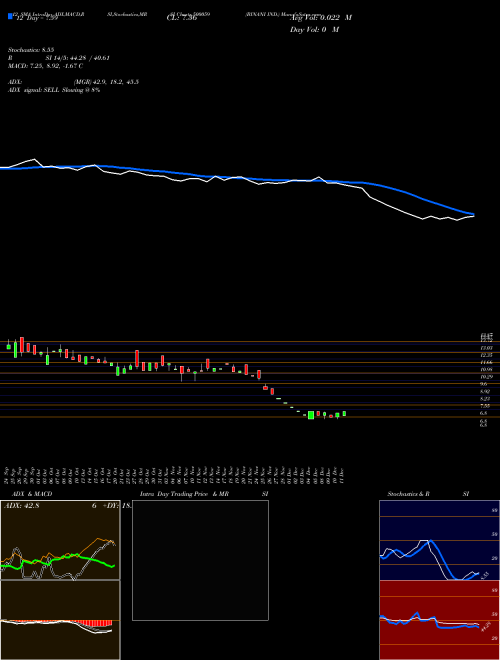The height and width of the screenshot is (660, 500).
Task: Click the large green candlestick near the chart bottom
Action: coord(311,415)
